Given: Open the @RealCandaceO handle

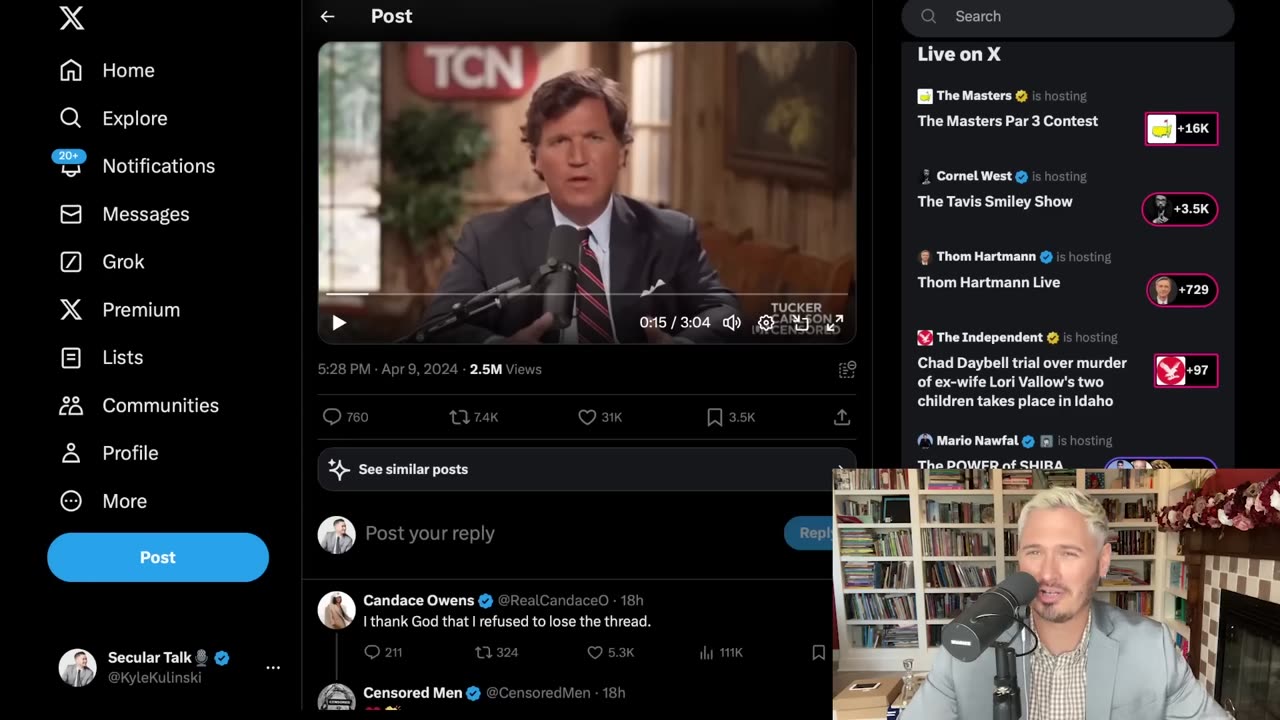Looking at the screenshot, I should point(553,600).
